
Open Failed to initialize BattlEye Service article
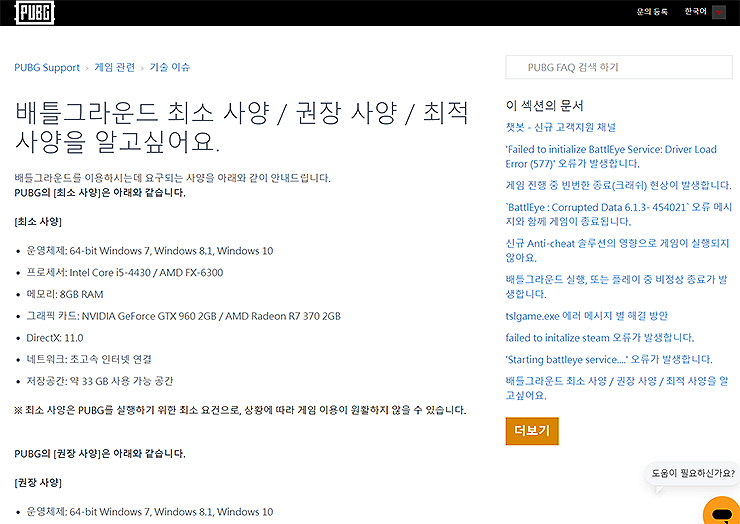click(611, 156)
